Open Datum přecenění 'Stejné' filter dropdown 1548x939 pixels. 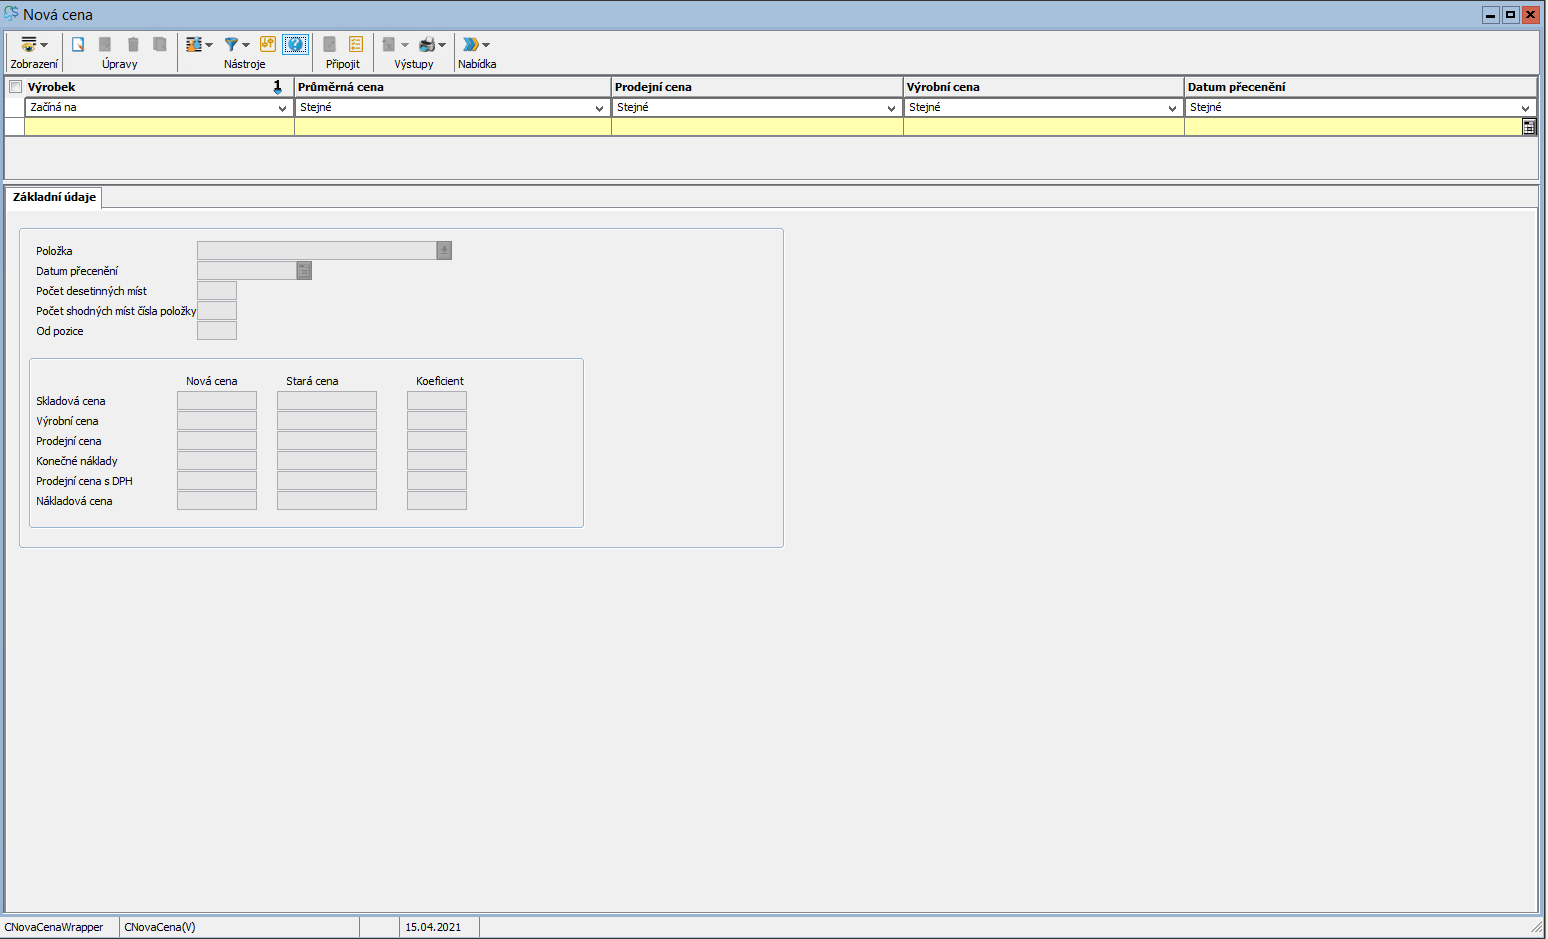point(1525,108)
